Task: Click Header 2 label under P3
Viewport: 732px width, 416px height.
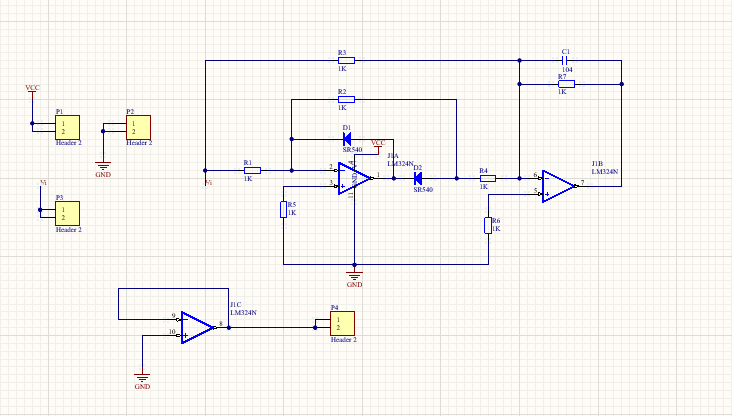Action: tap(69, 230)
